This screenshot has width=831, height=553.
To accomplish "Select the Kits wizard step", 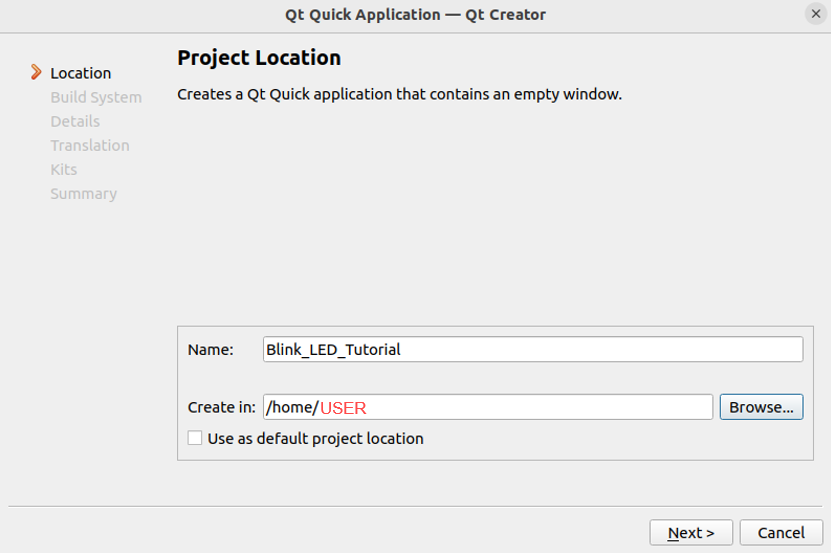I will [x=64, y=170].
